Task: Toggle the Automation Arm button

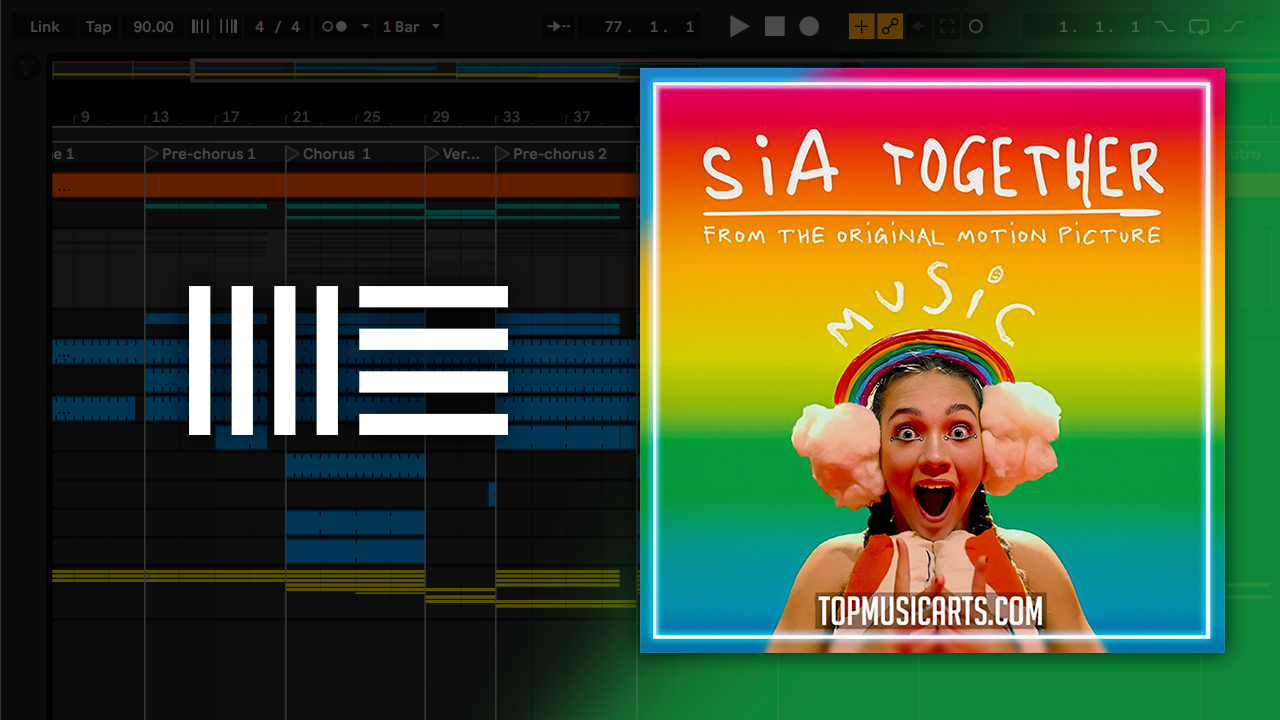Action: 889,27
